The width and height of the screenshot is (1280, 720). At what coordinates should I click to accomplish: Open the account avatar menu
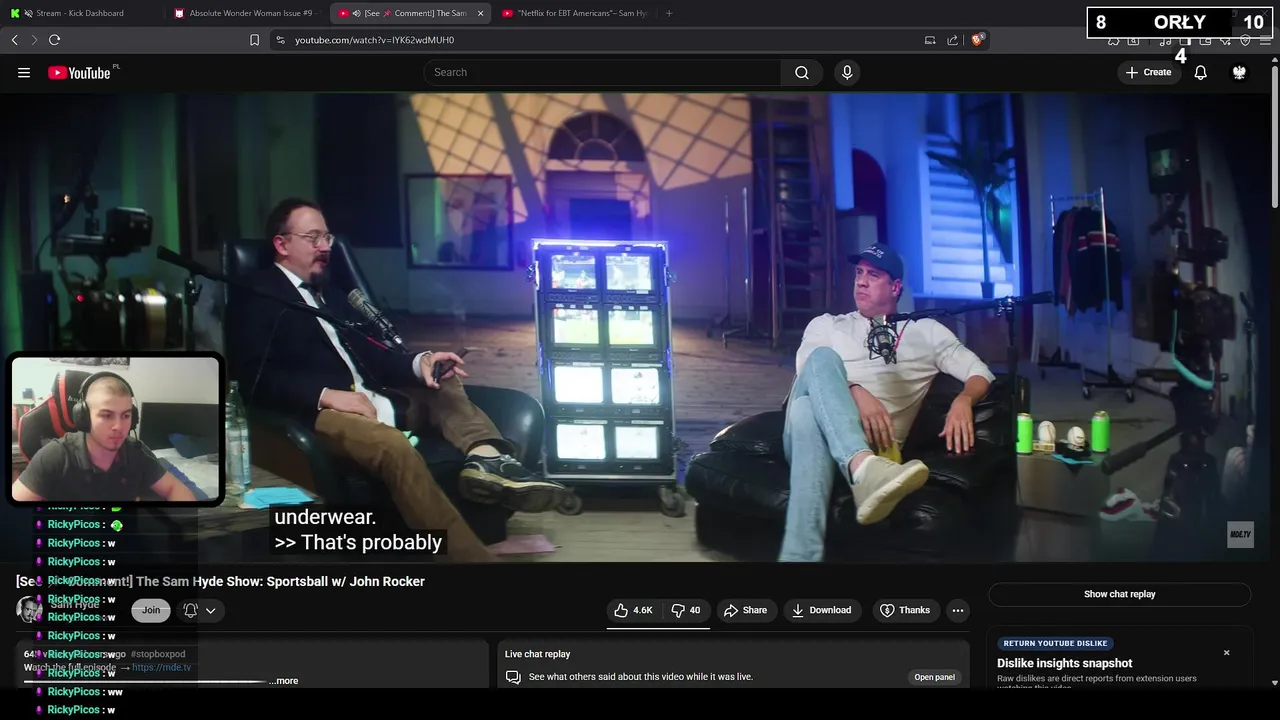pyautogui.click(x=1239, y=72)
